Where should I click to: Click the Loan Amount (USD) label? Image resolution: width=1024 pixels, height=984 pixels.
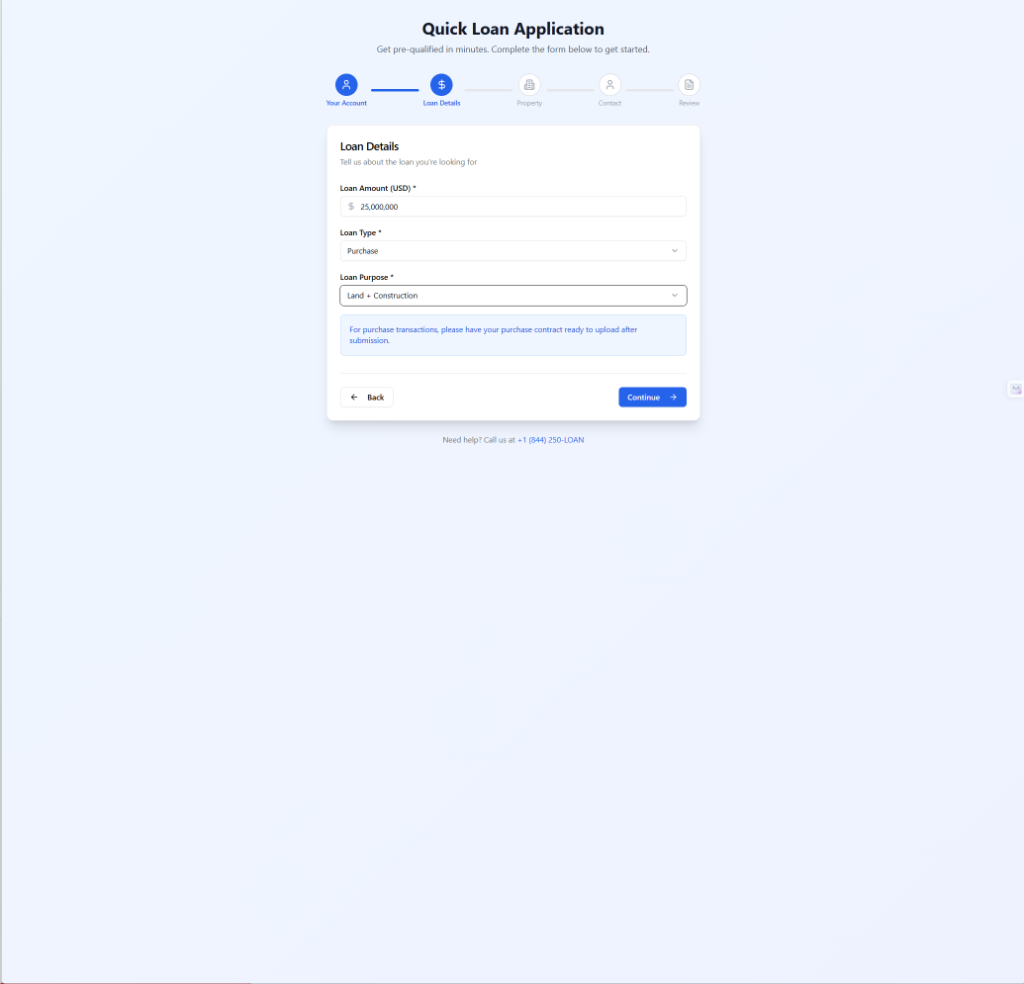click(377, 188)
